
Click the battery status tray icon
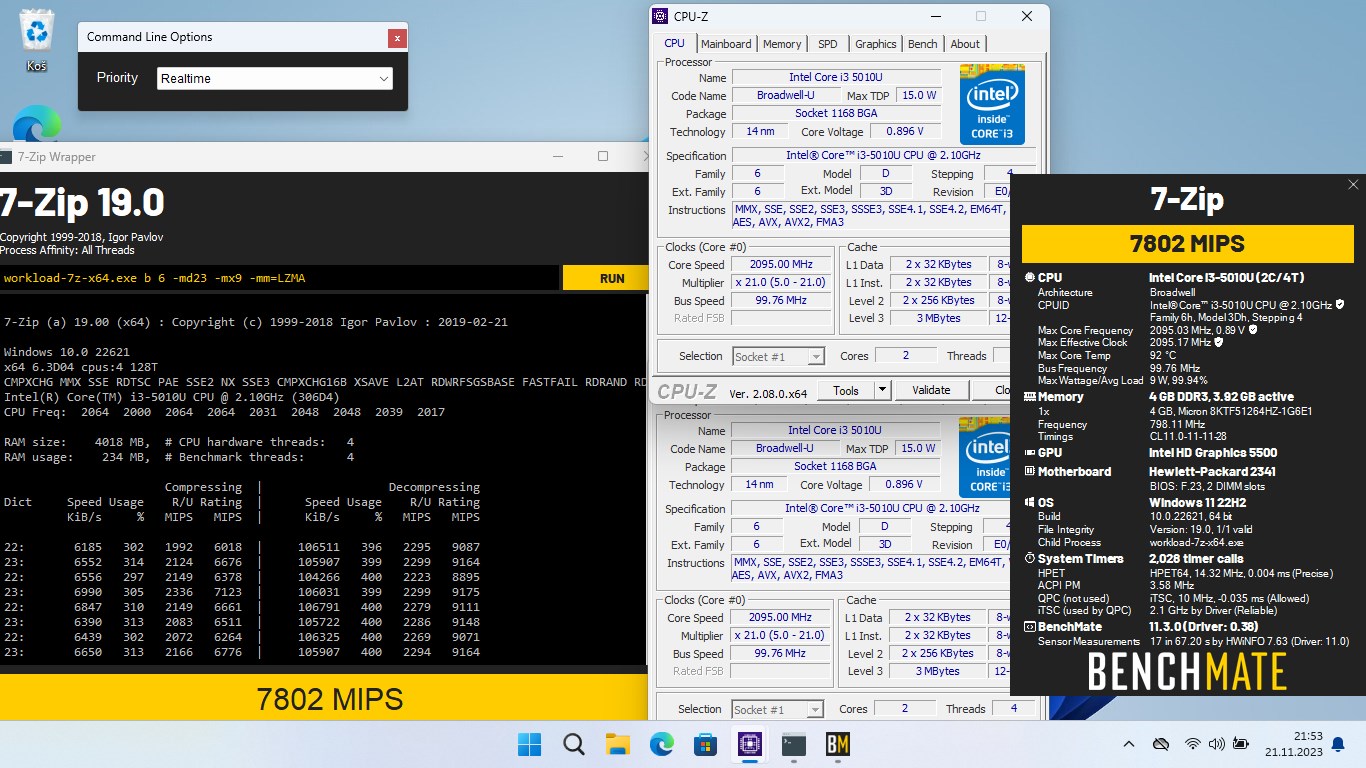tap(1240, 744)
